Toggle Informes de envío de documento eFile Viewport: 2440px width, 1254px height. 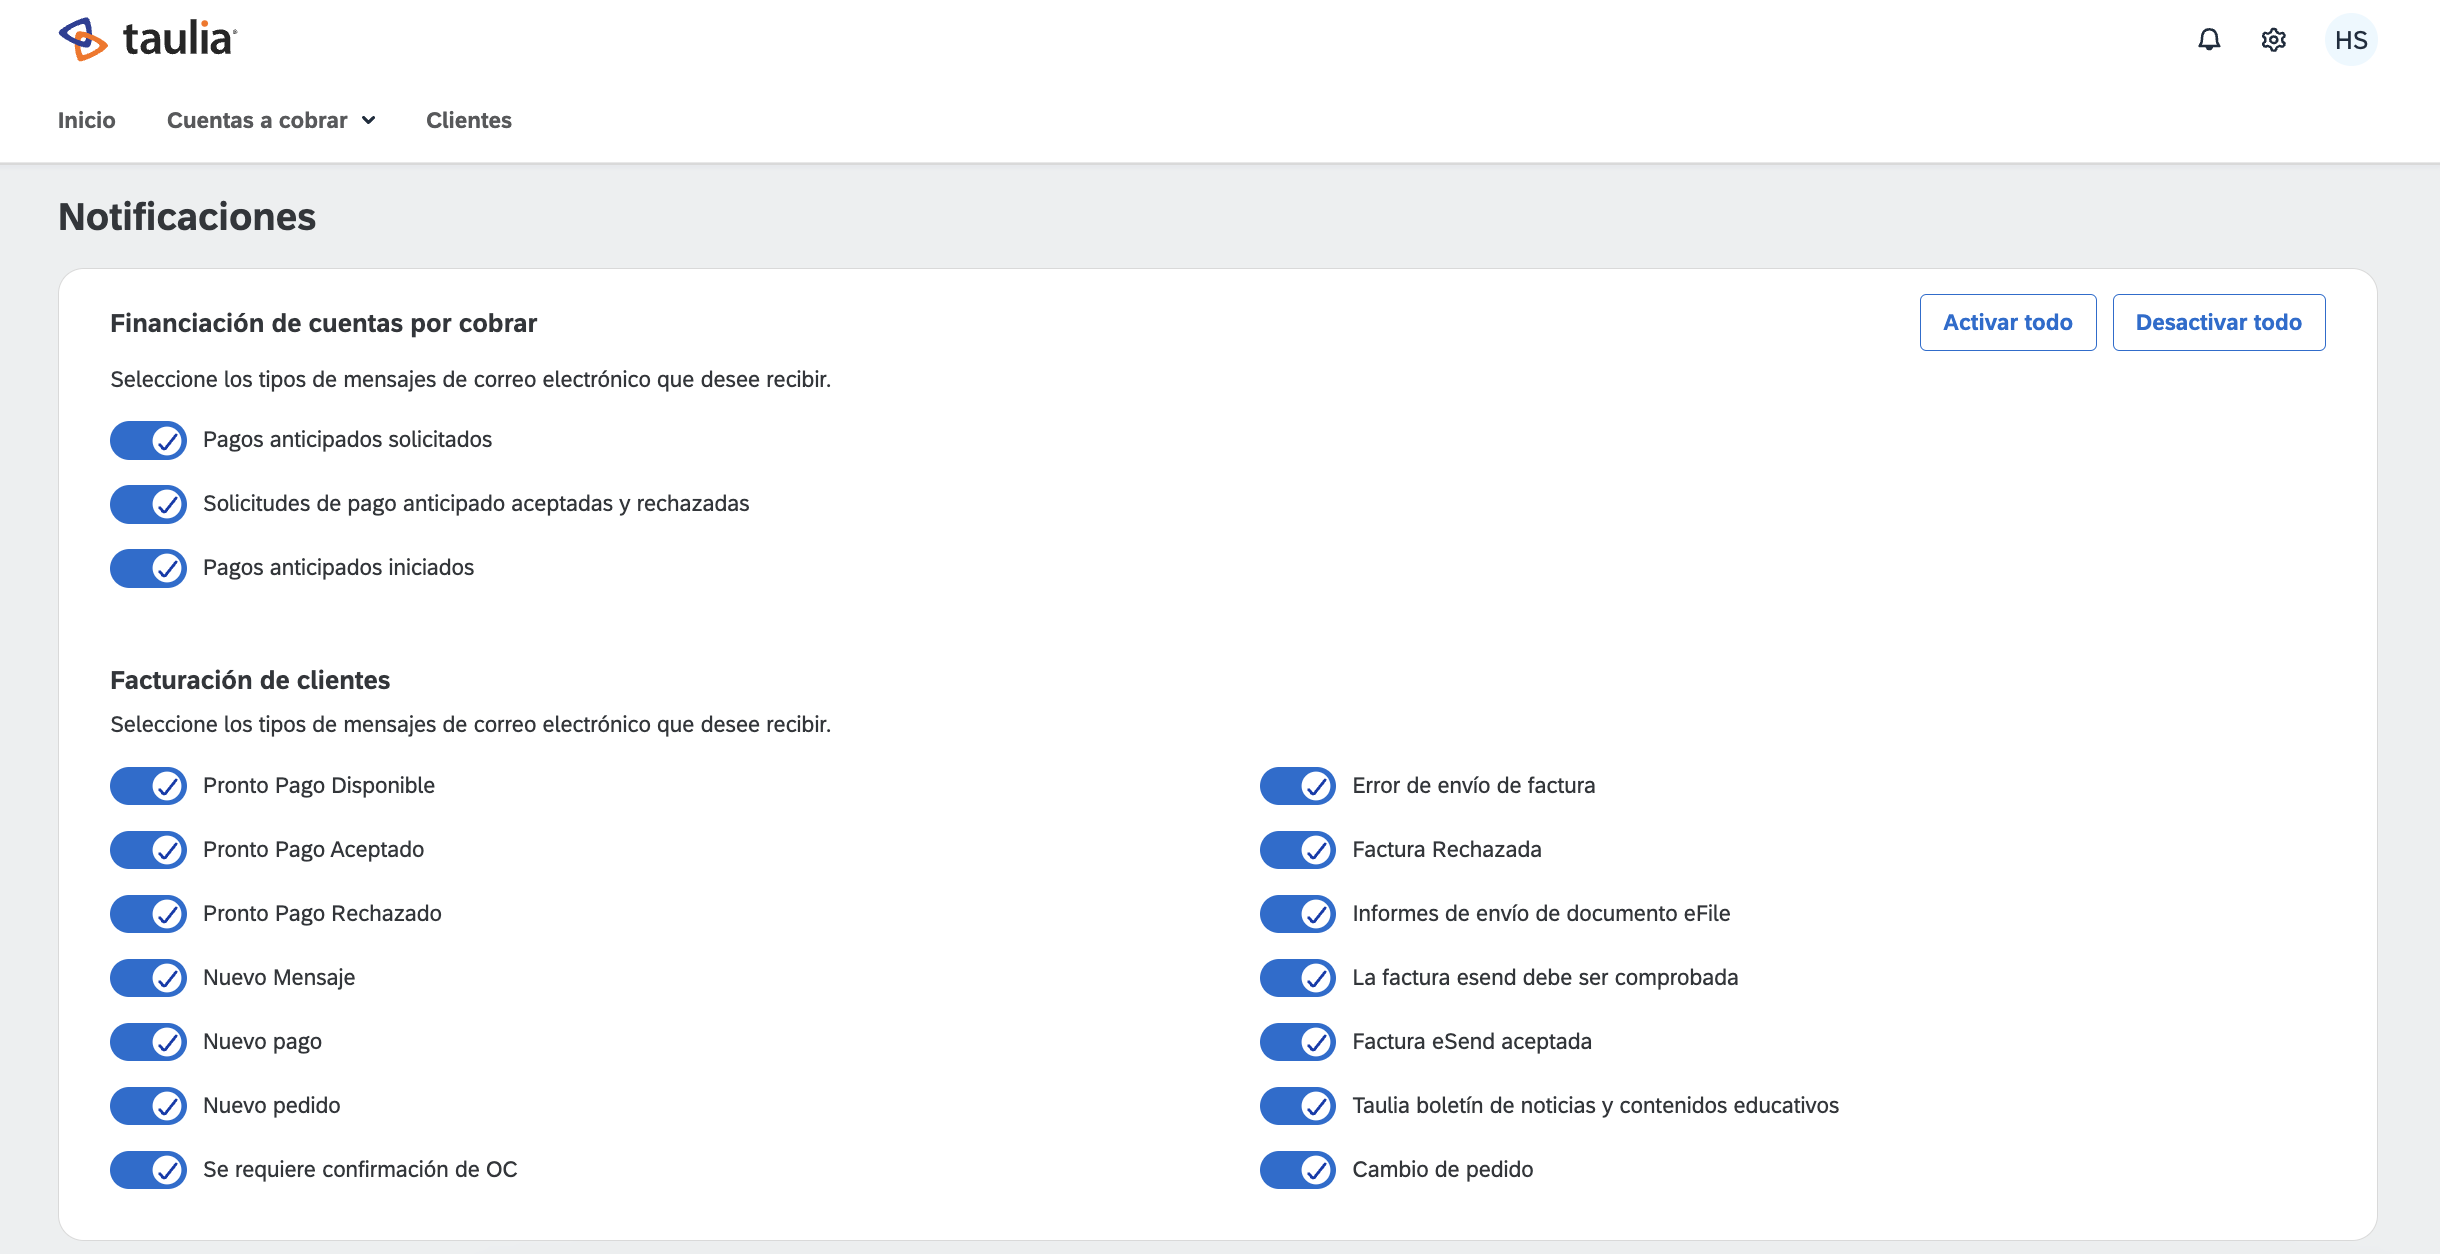pos(1298,914)
